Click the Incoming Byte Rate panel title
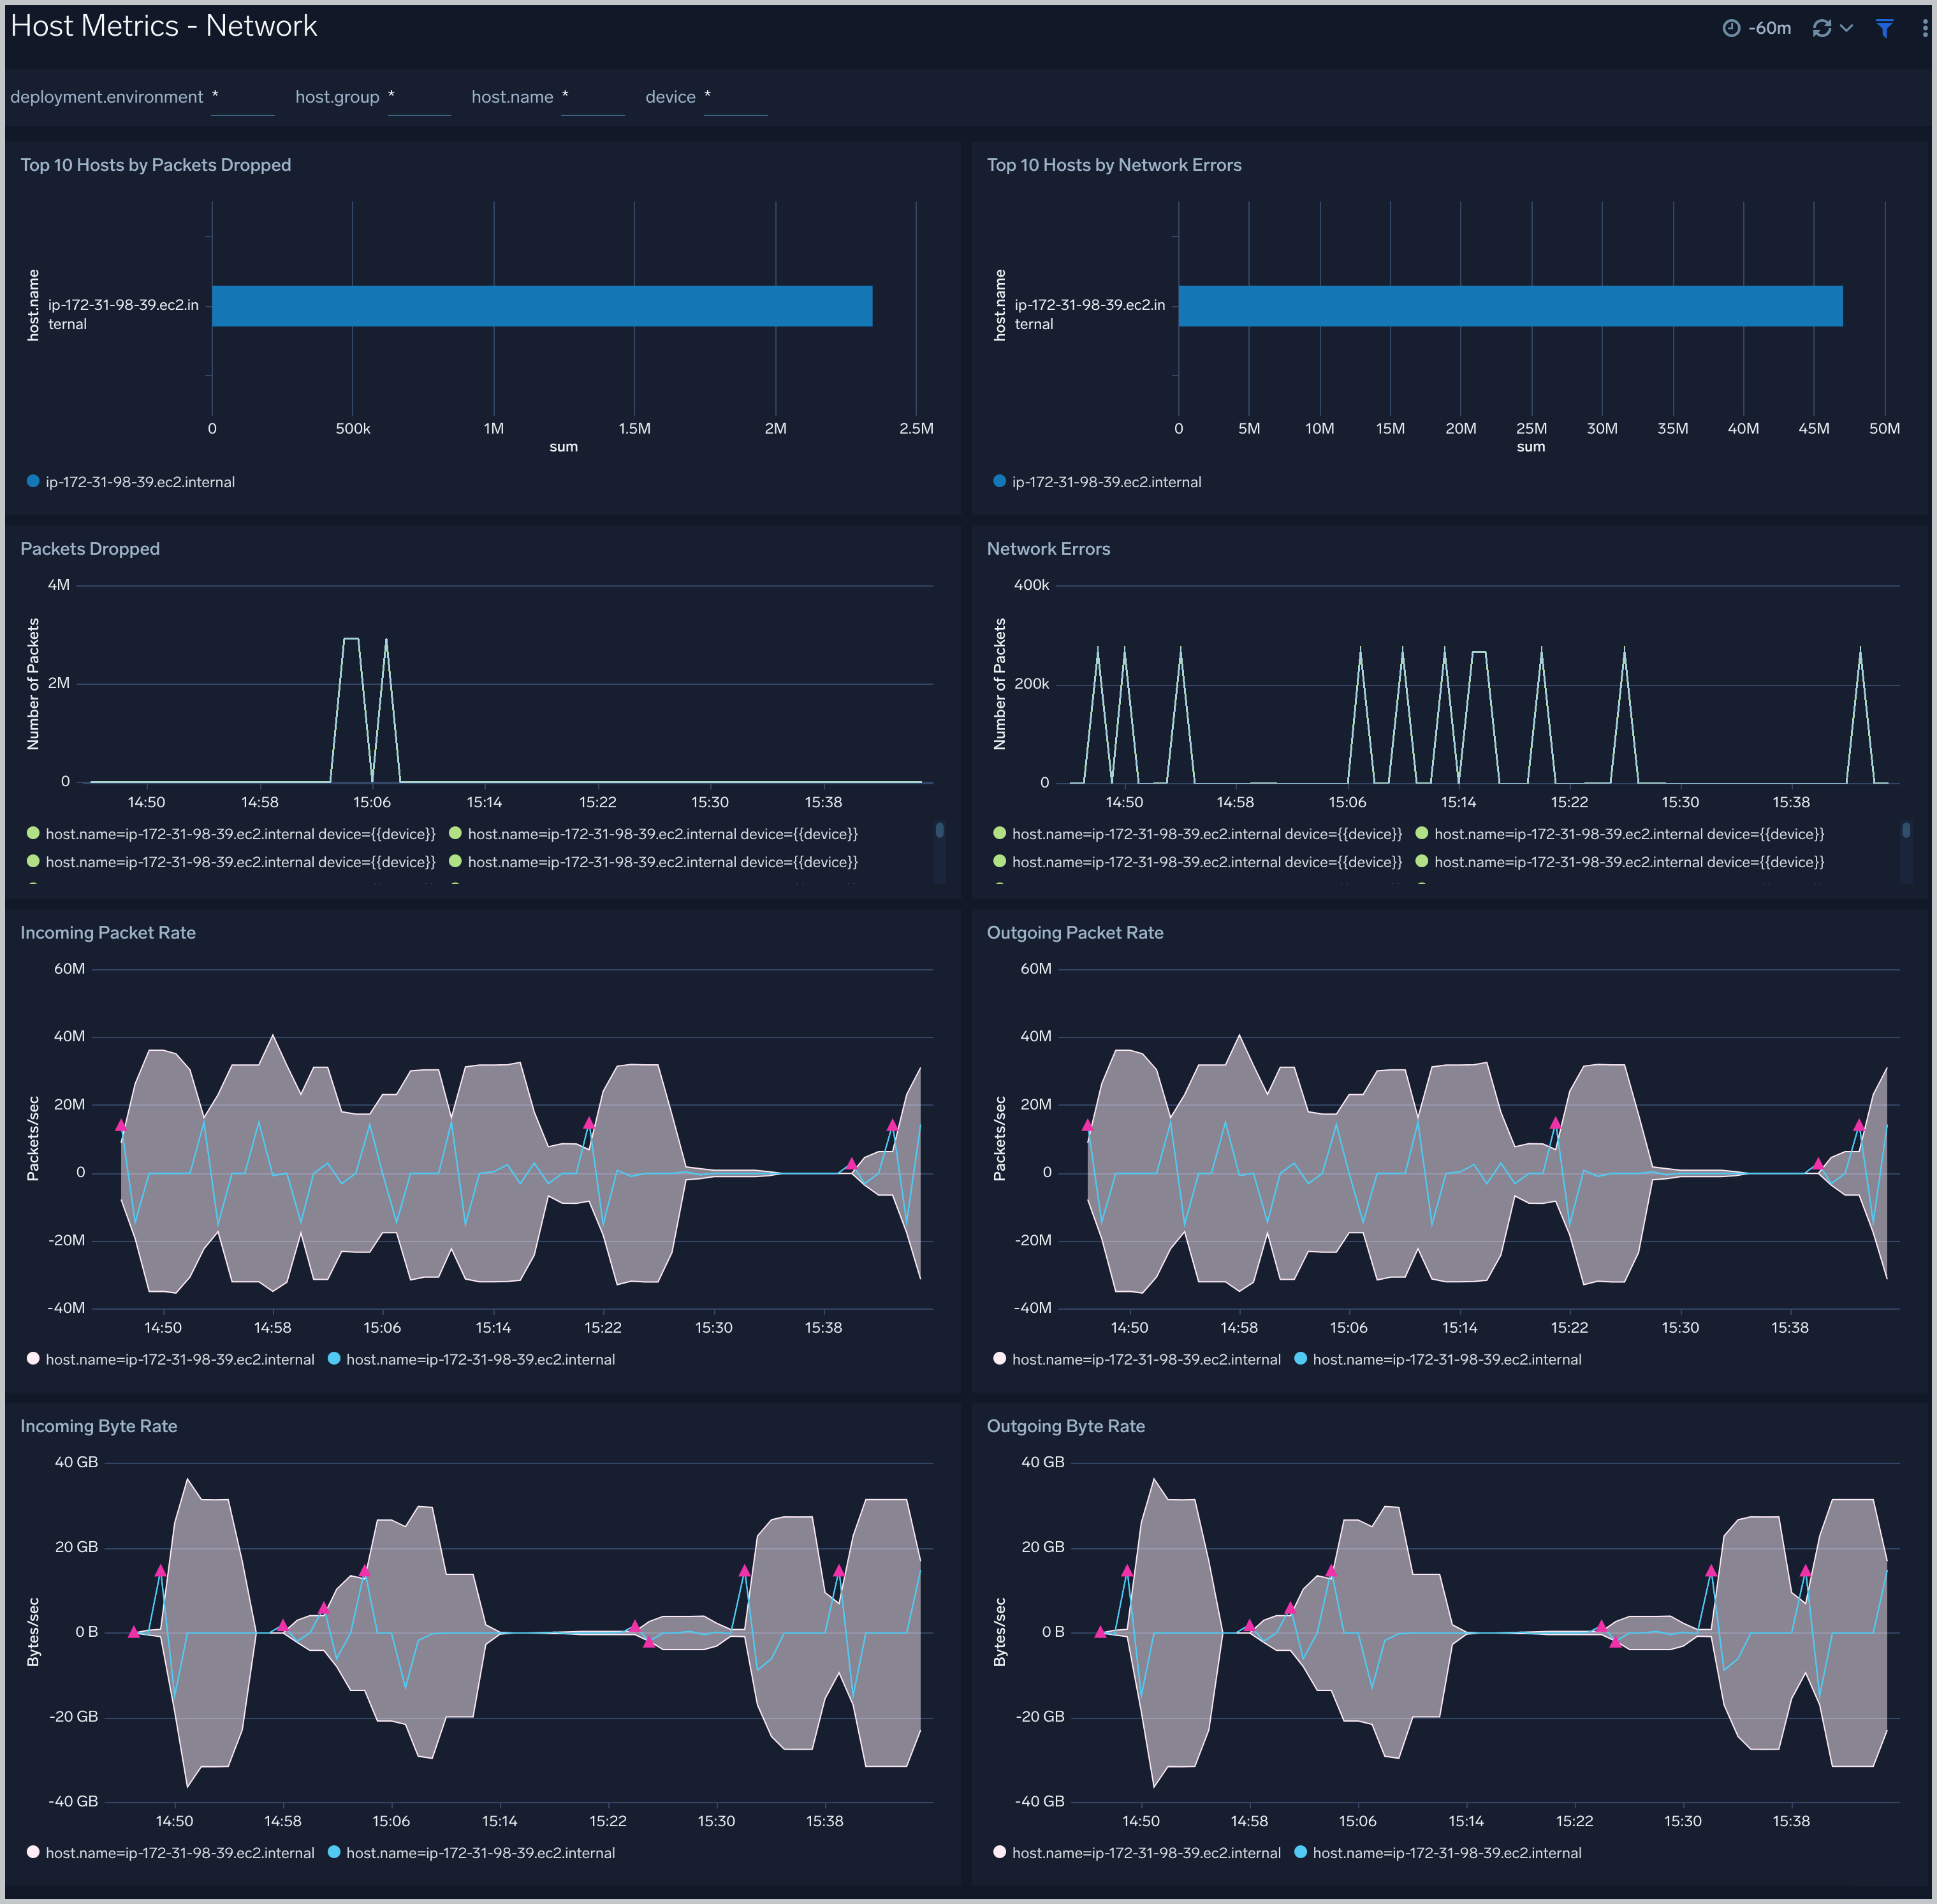This screenshot has width=1937, height=1904. [99, 1427]
